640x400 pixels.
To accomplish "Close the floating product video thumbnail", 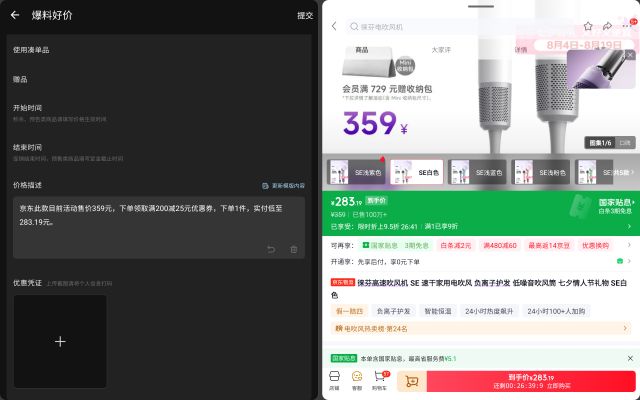I will (x=630, y=55).
